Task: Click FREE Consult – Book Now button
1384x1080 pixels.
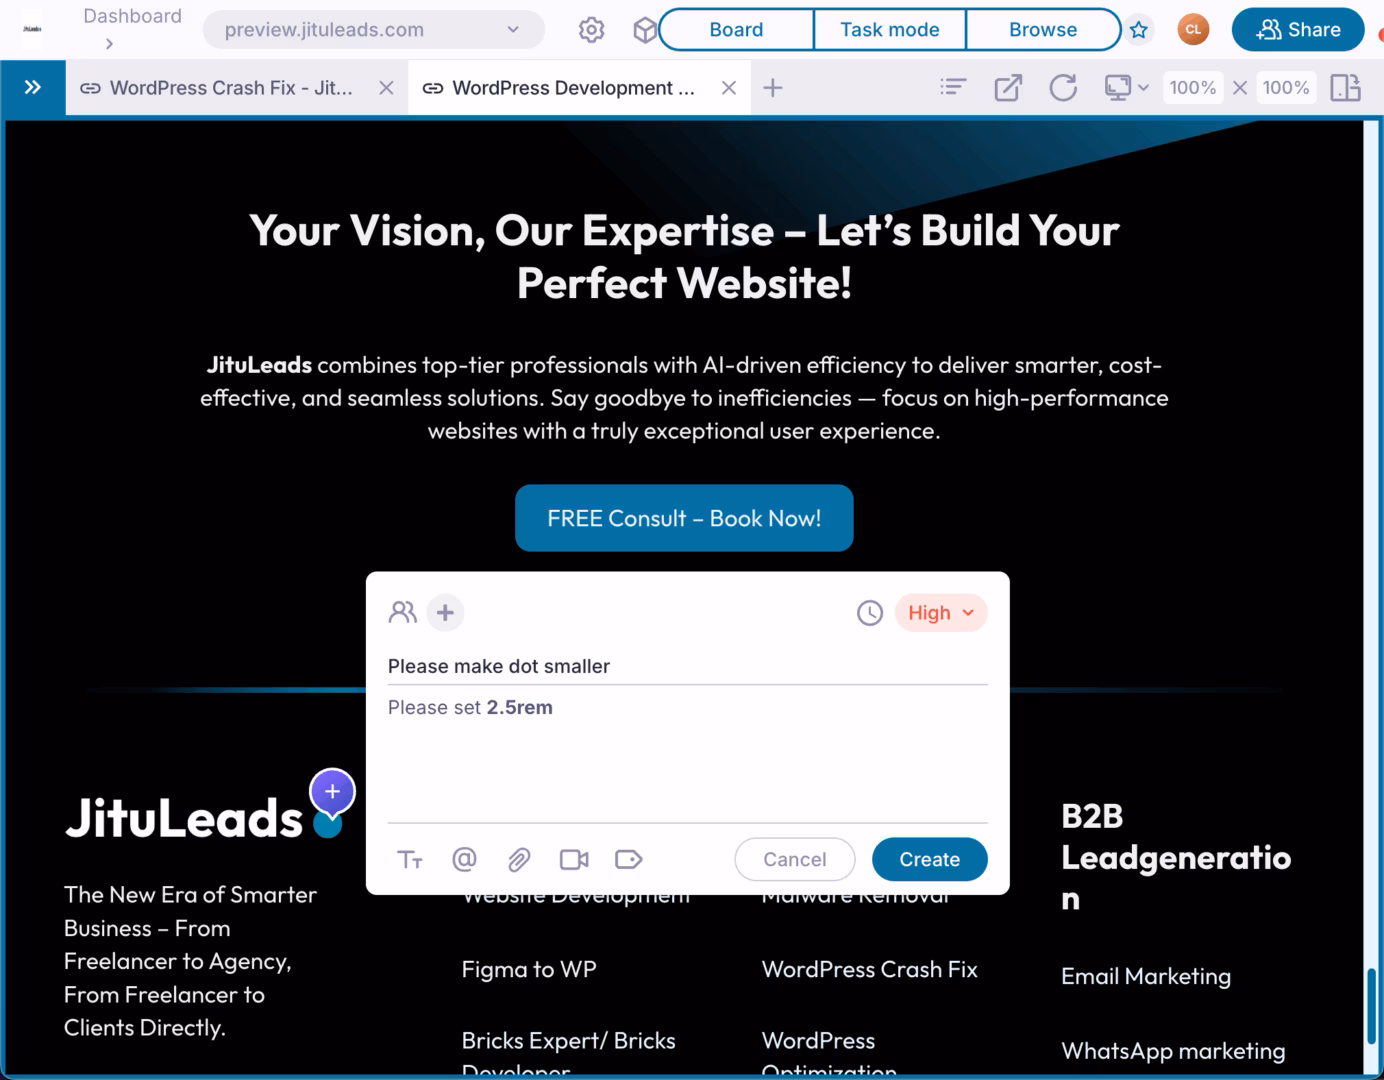Action: click(x=684, y=518)
